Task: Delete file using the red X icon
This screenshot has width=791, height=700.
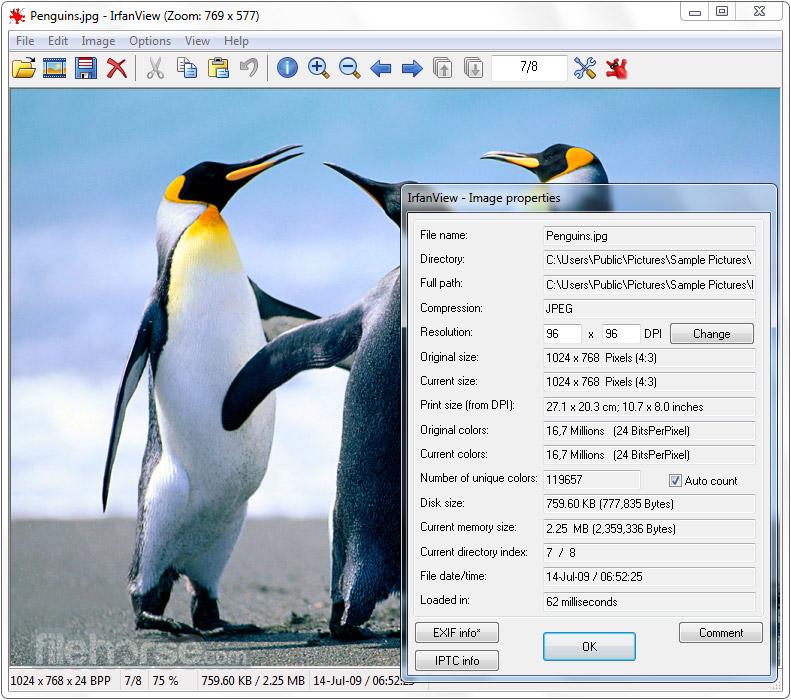Action: click(117, 68)
